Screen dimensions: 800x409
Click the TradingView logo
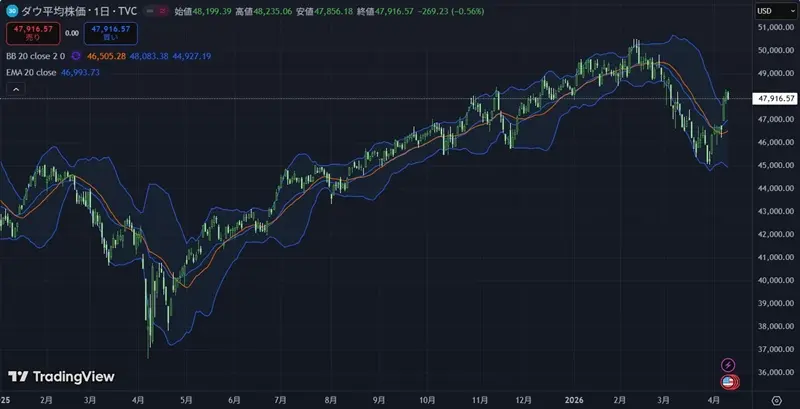tap(61, 377)
